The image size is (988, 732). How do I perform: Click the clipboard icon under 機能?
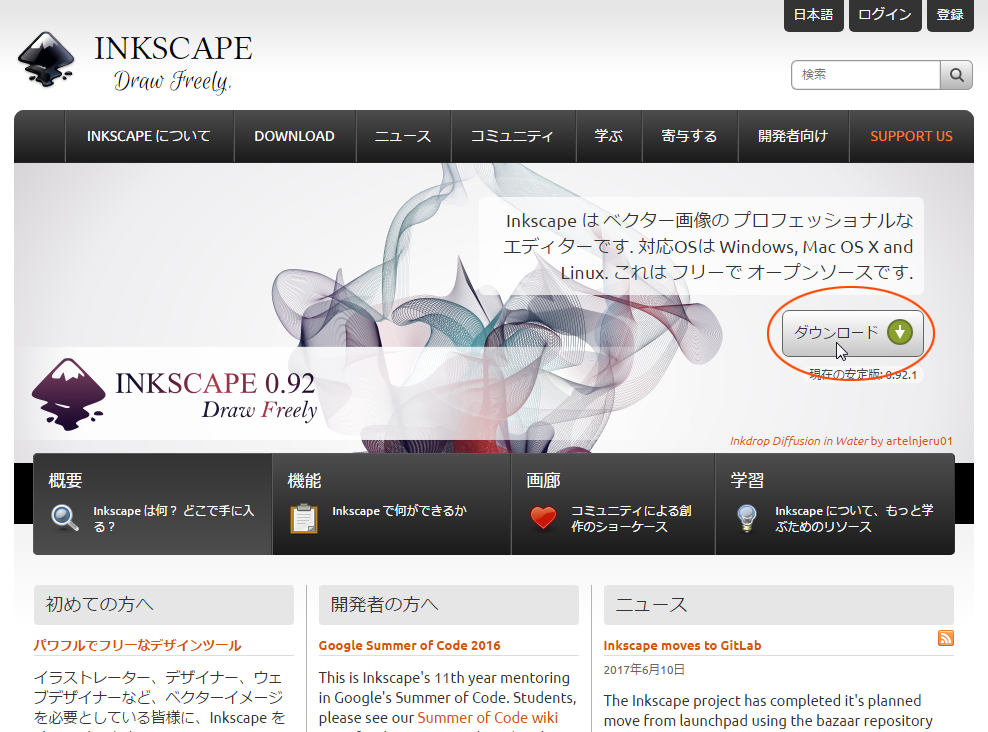tap(303, 518)
